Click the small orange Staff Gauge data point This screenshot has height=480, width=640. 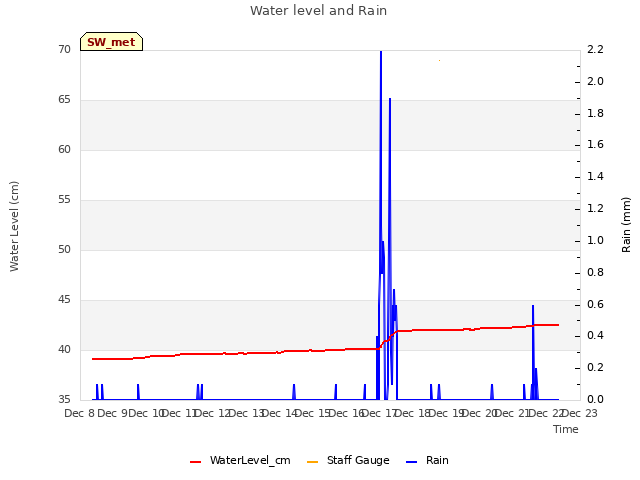[x=439, y=60]
